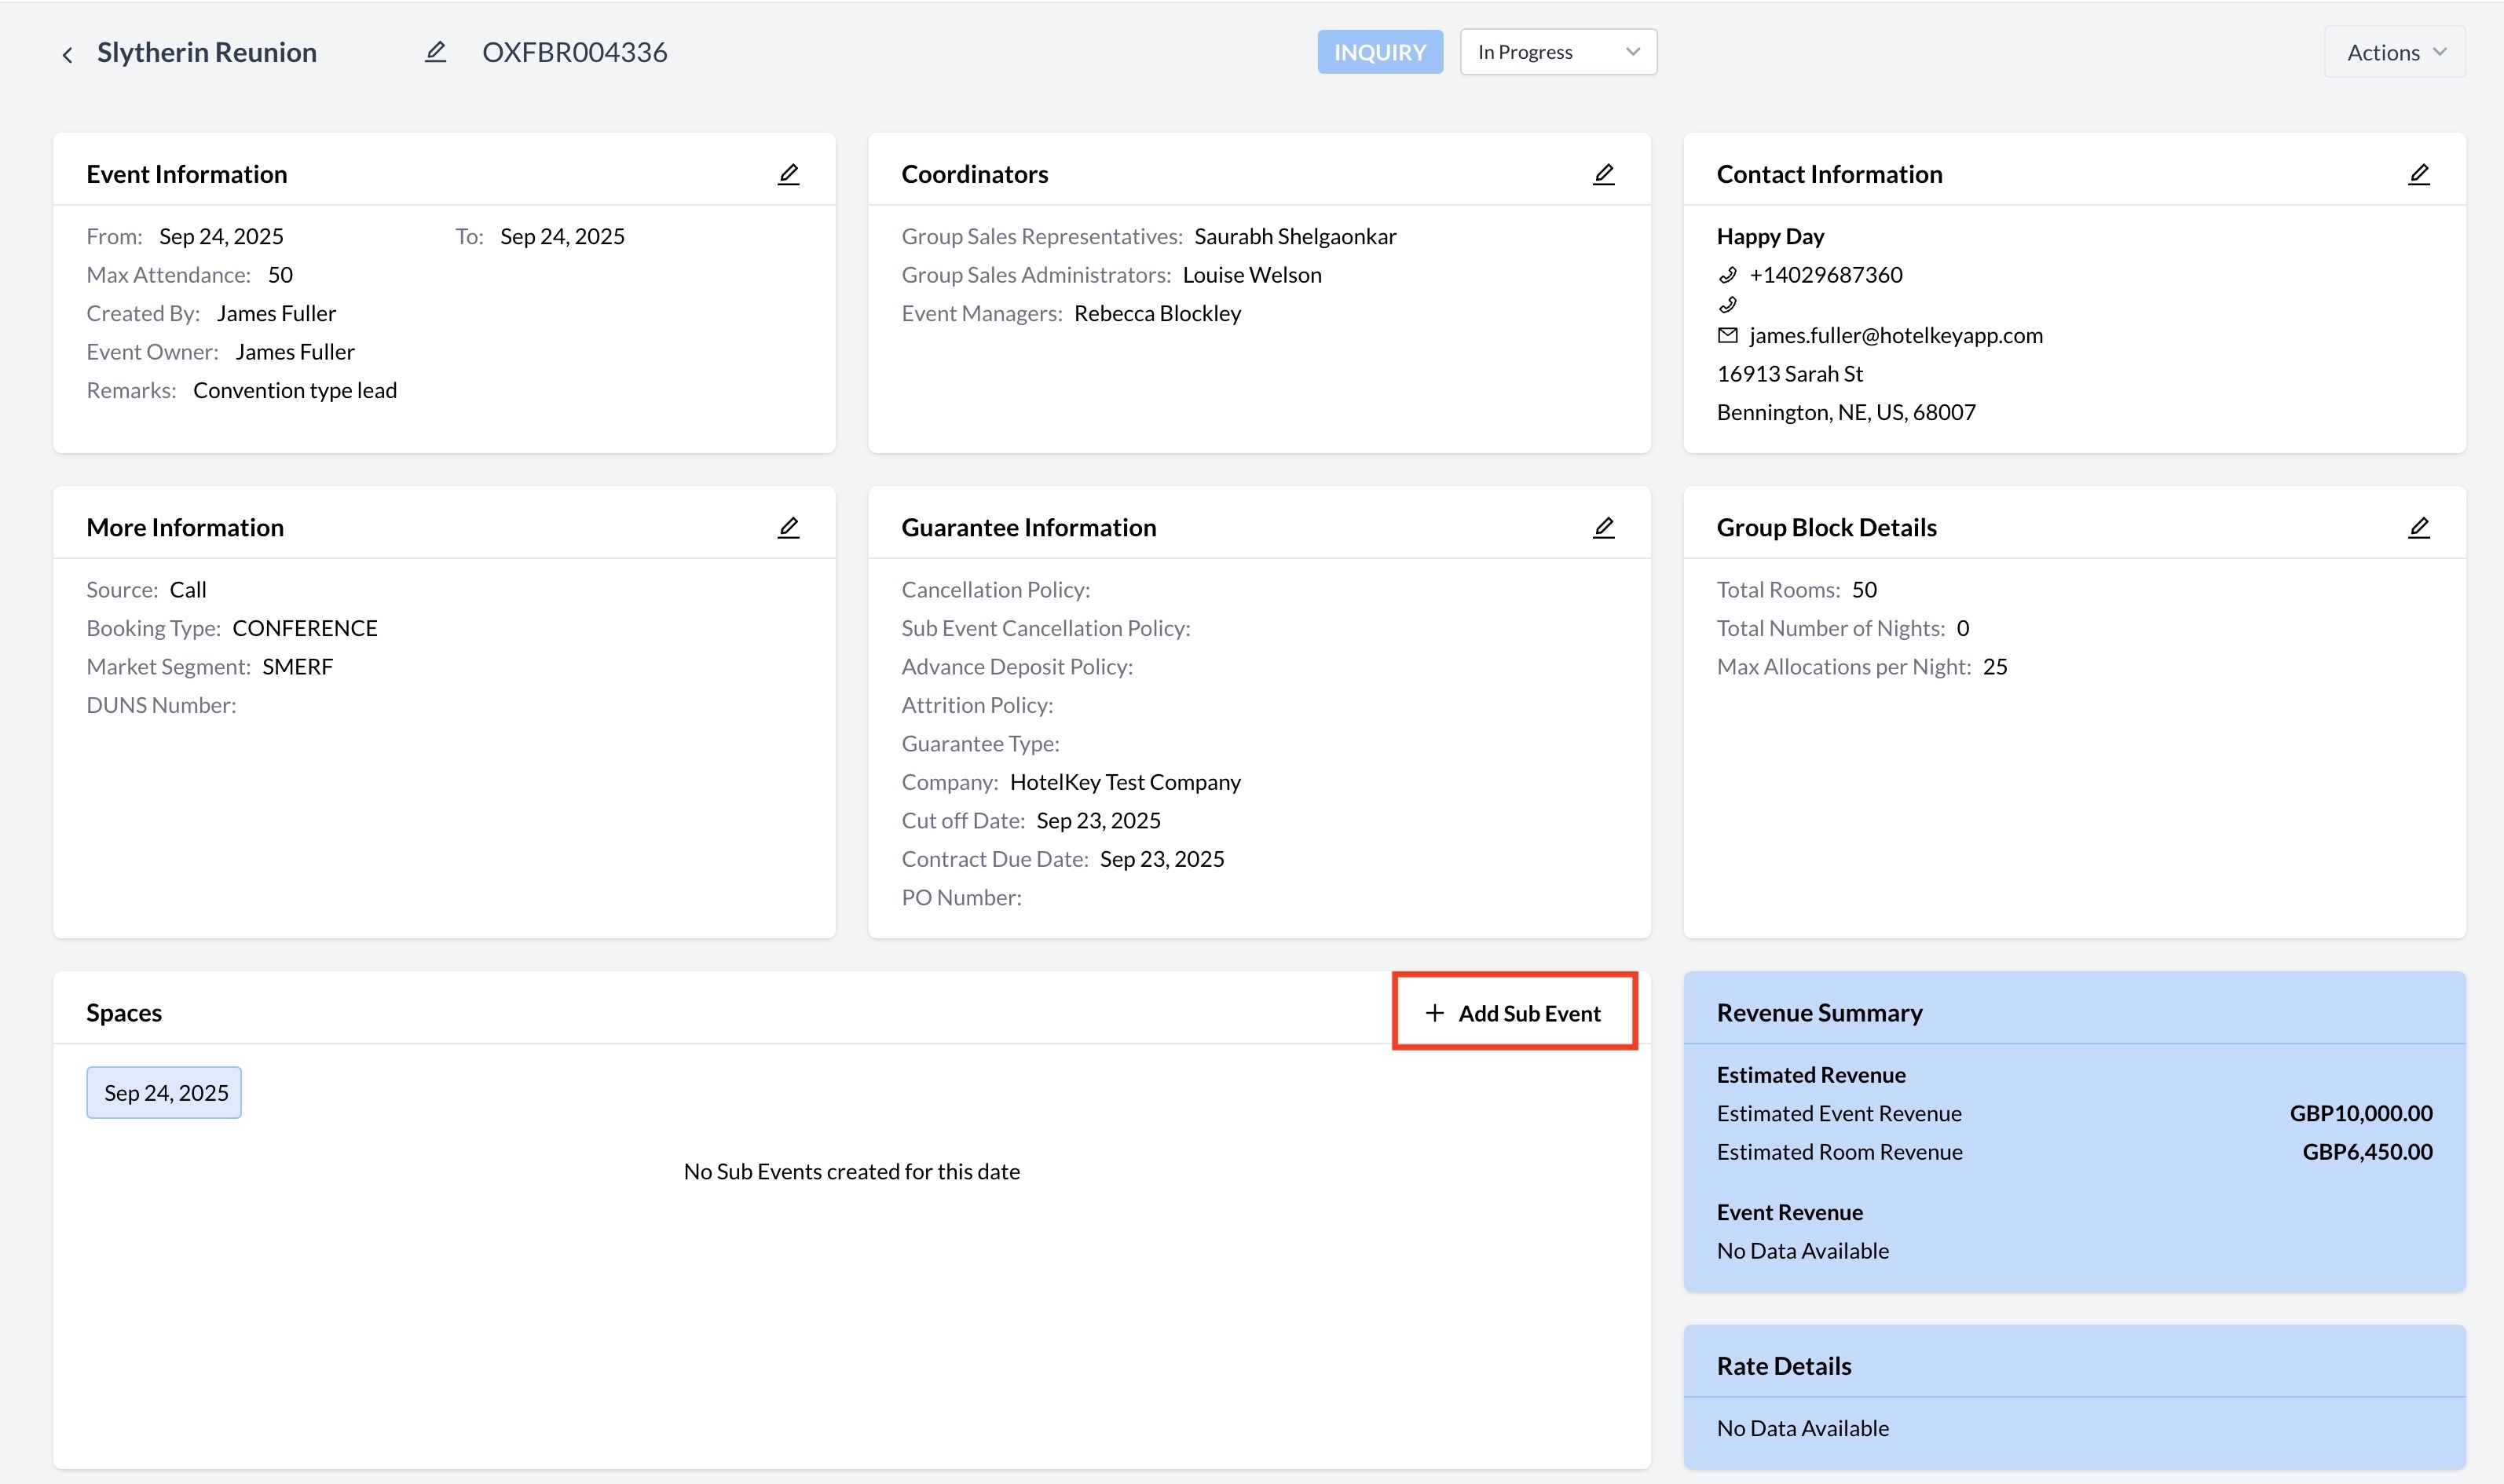Click the Rate Details panel header
The height and width of the screenshot is (1484, 2504).
[1783, 1365]
